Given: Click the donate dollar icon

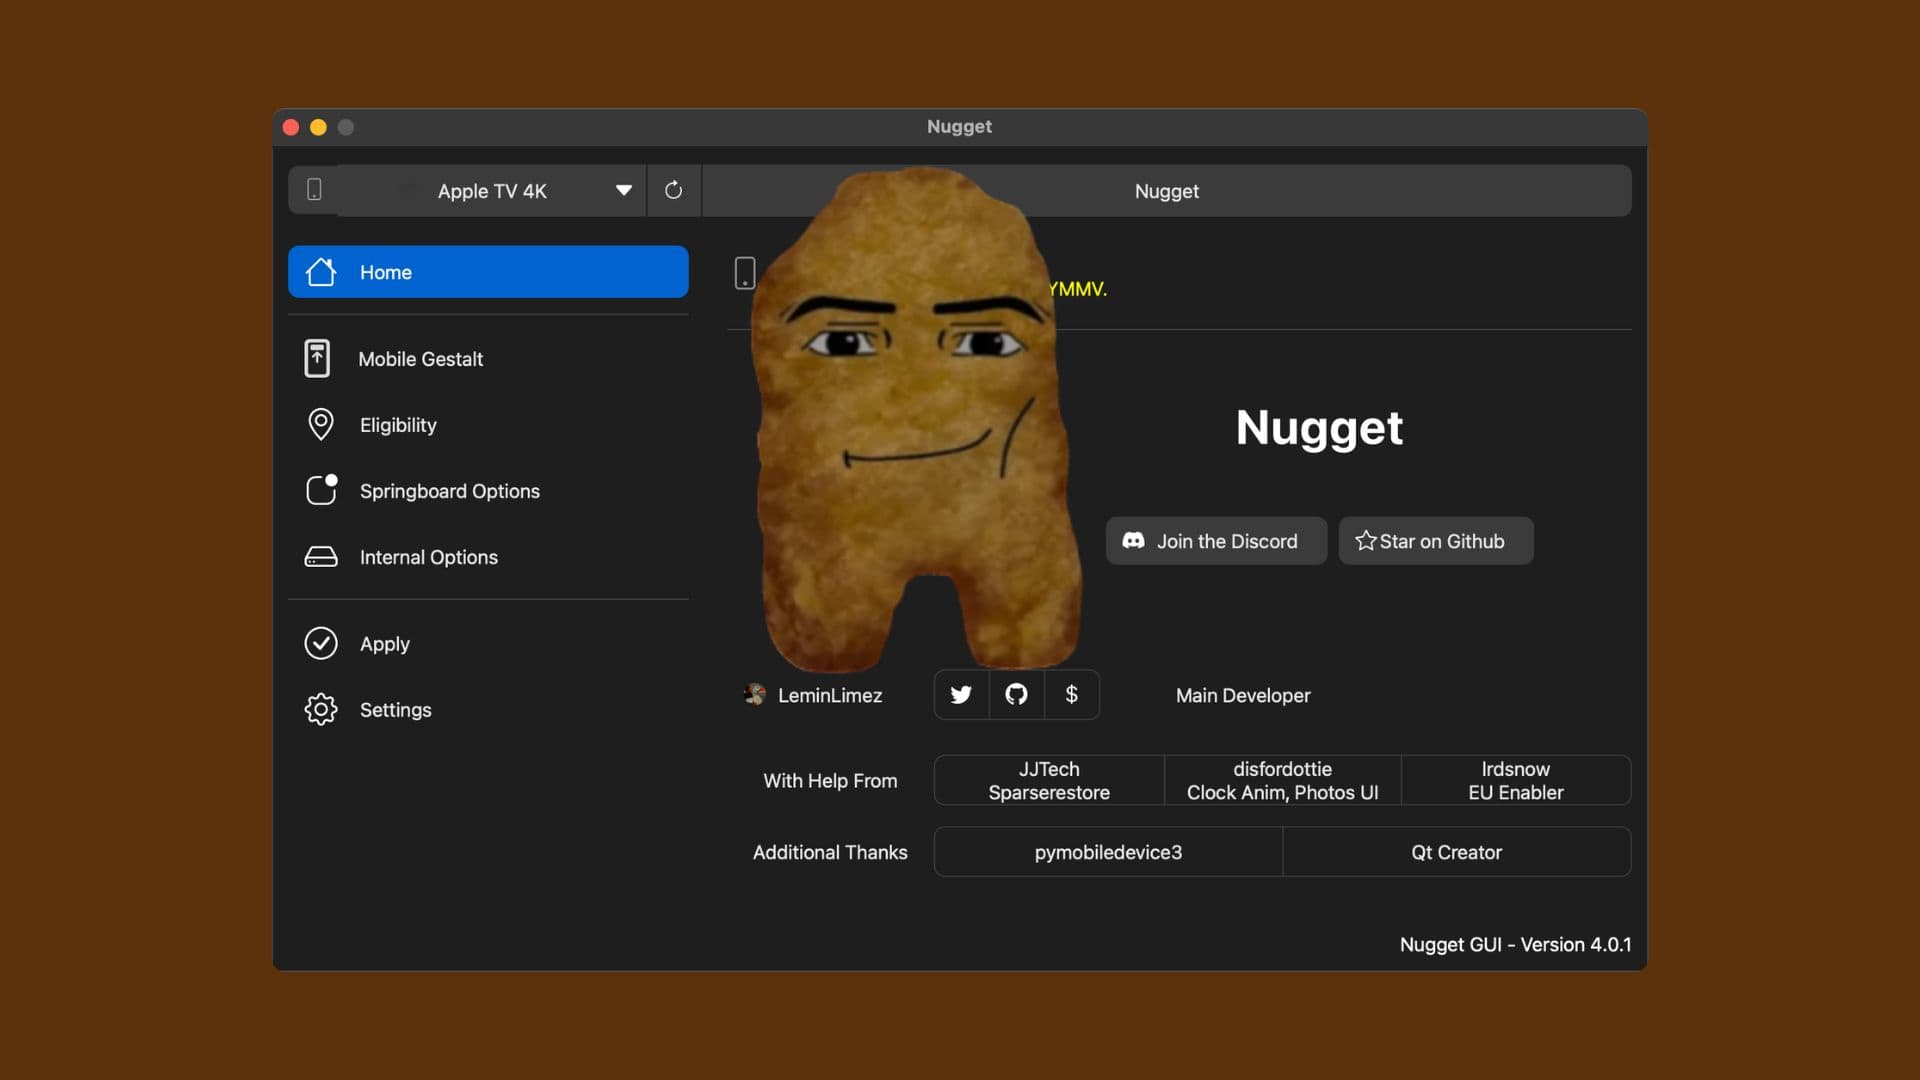Looking at the screenshot, I should click(1071, 694).
